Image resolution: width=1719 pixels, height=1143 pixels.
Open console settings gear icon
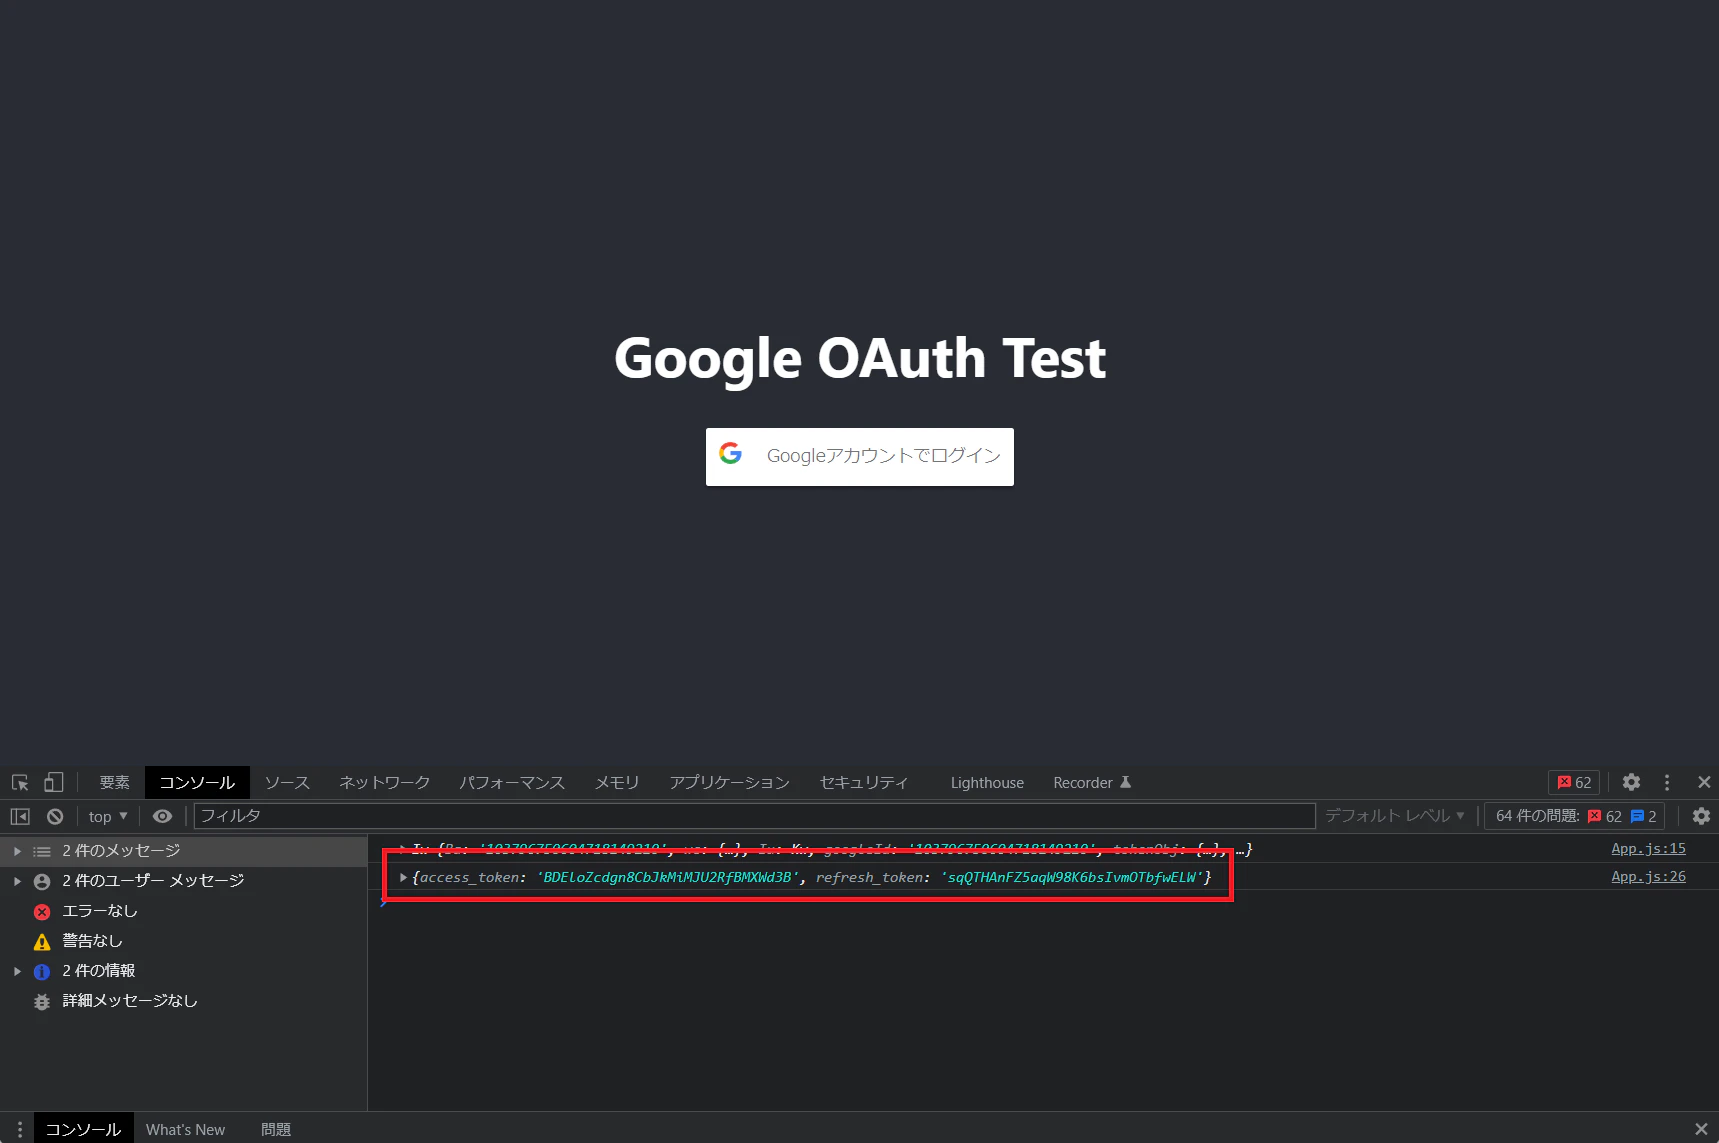[1701, 816]
